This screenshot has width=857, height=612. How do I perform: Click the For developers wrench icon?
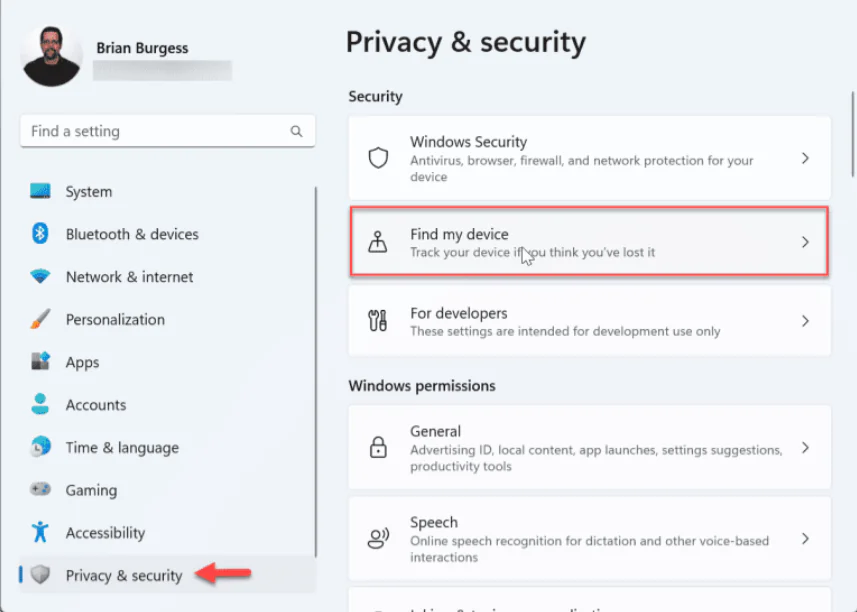point(378,320)
